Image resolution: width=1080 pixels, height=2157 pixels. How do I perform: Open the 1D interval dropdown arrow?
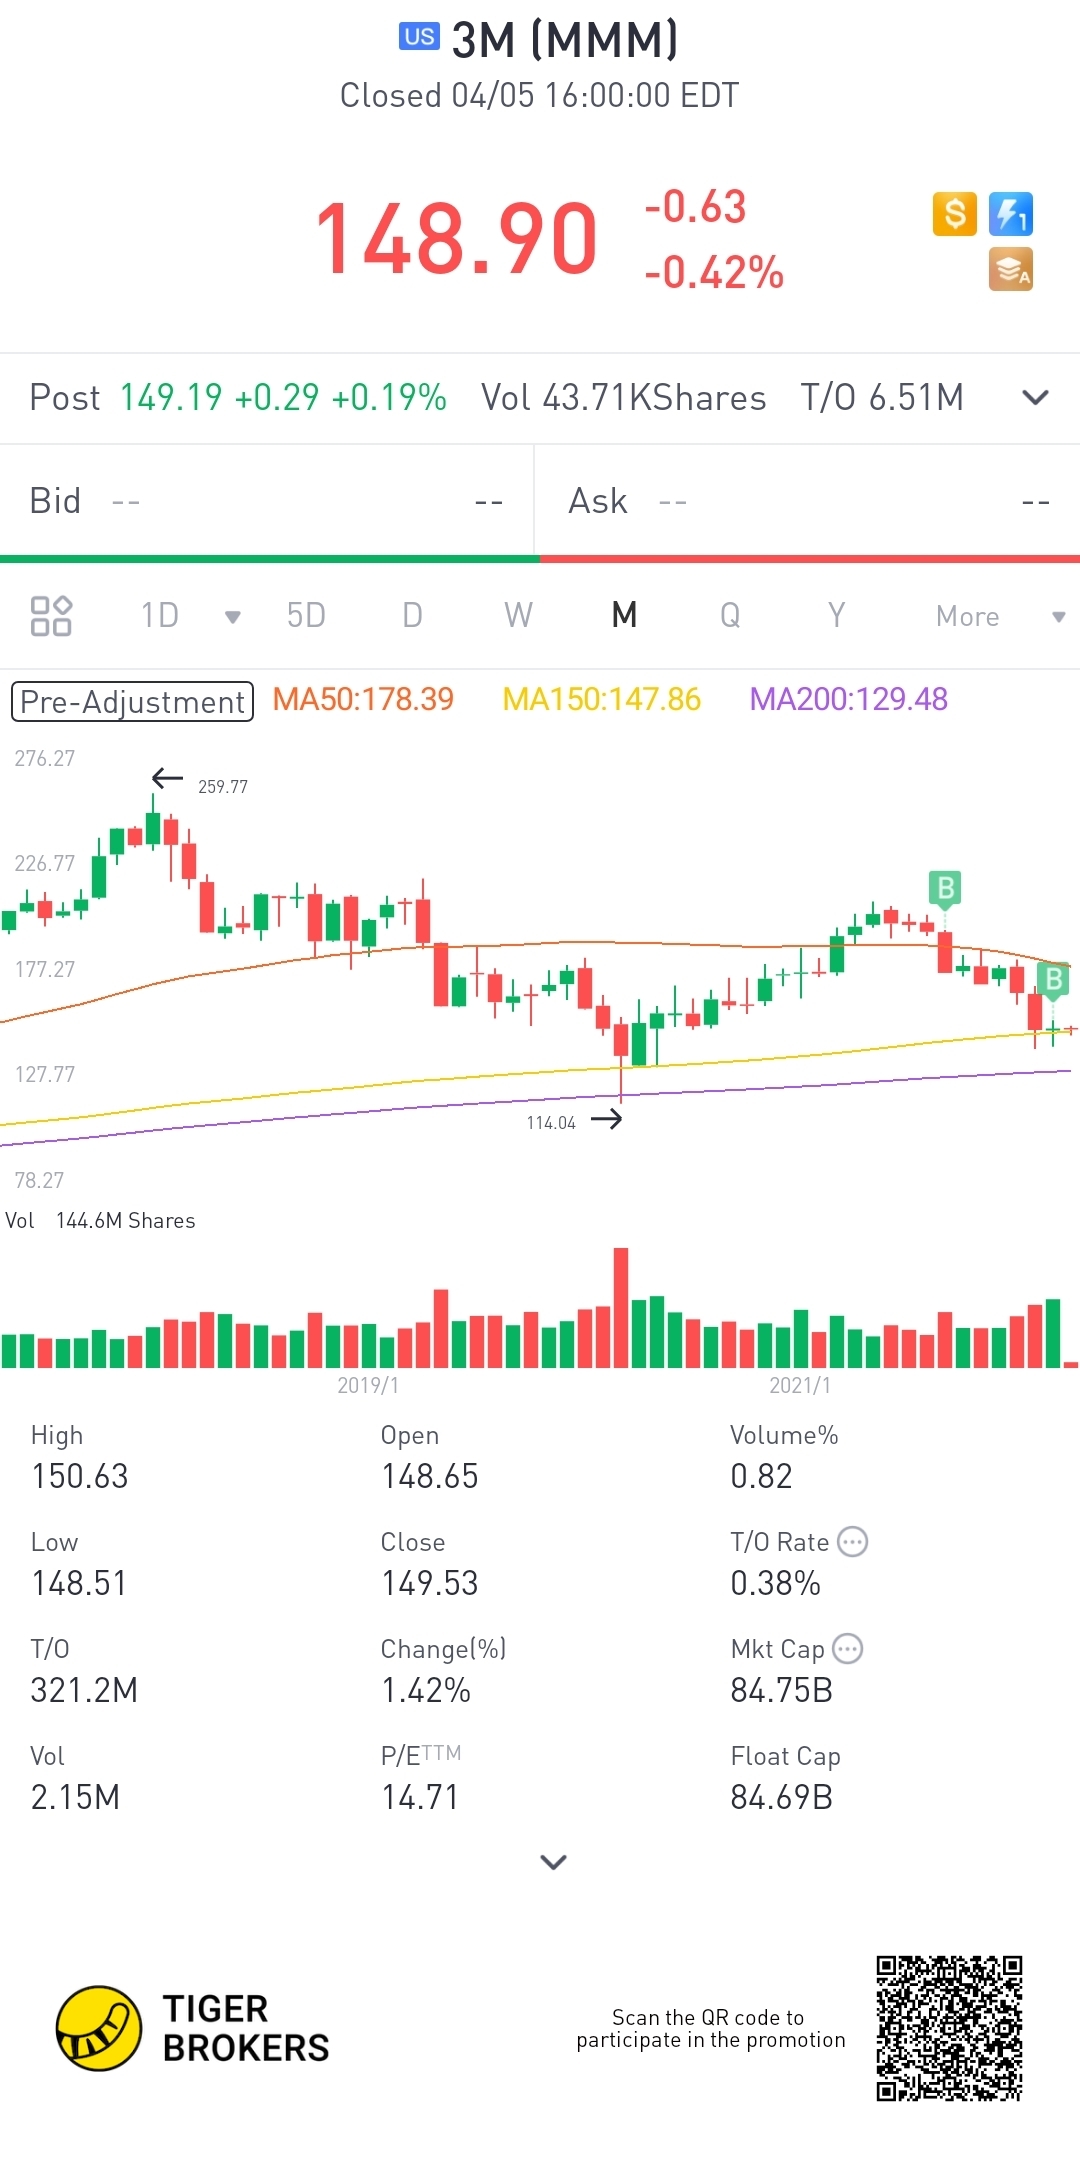233,617
